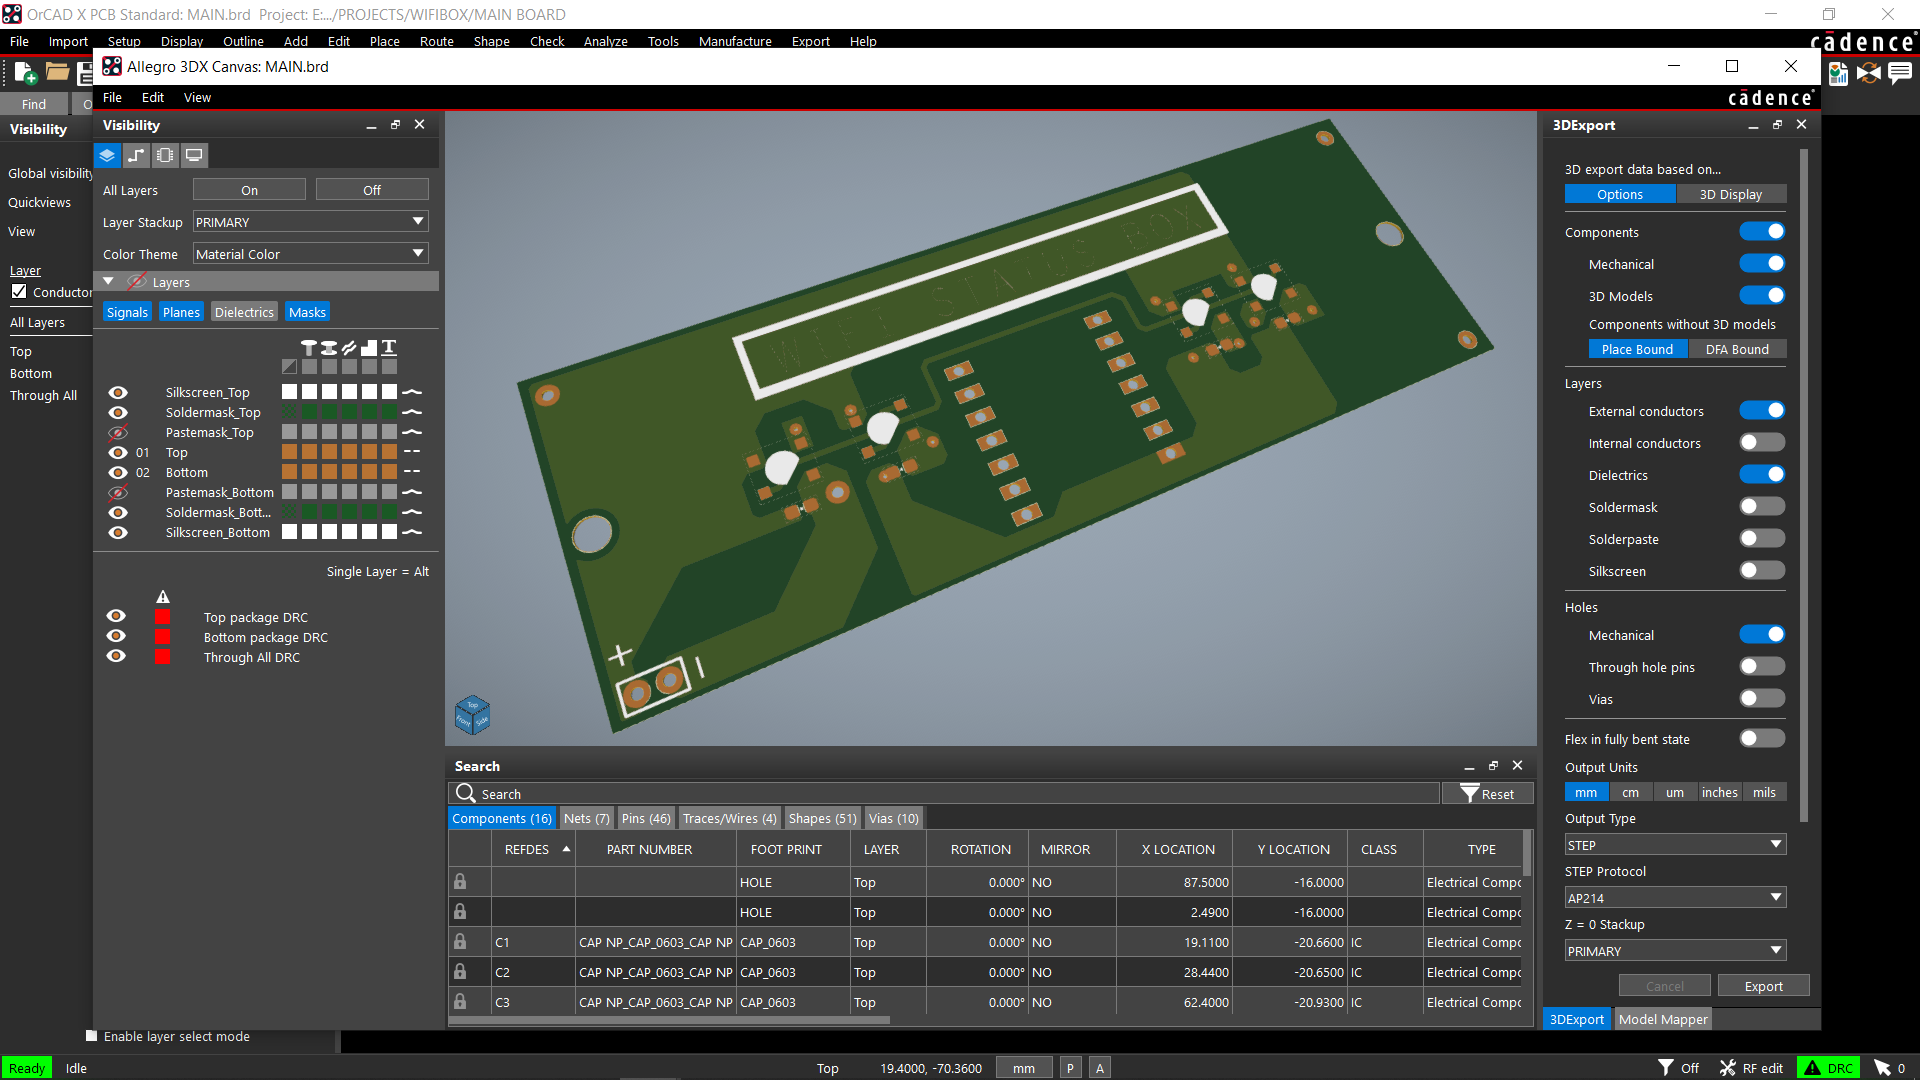Show the Pastemask_Top layer
The width and height of the screenshot is (1920, 1080).
click(118, 433)
